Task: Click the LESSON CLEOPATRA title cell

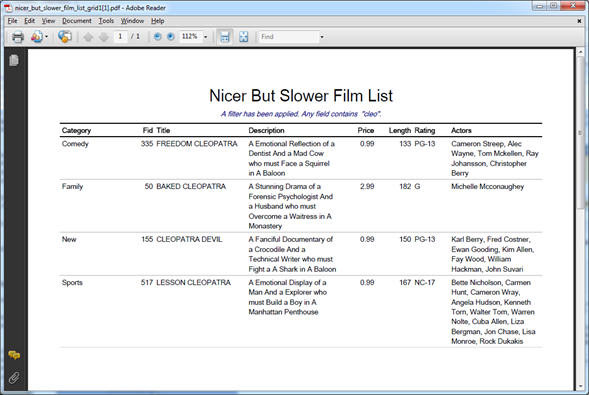Action: [x=193, y=282]
